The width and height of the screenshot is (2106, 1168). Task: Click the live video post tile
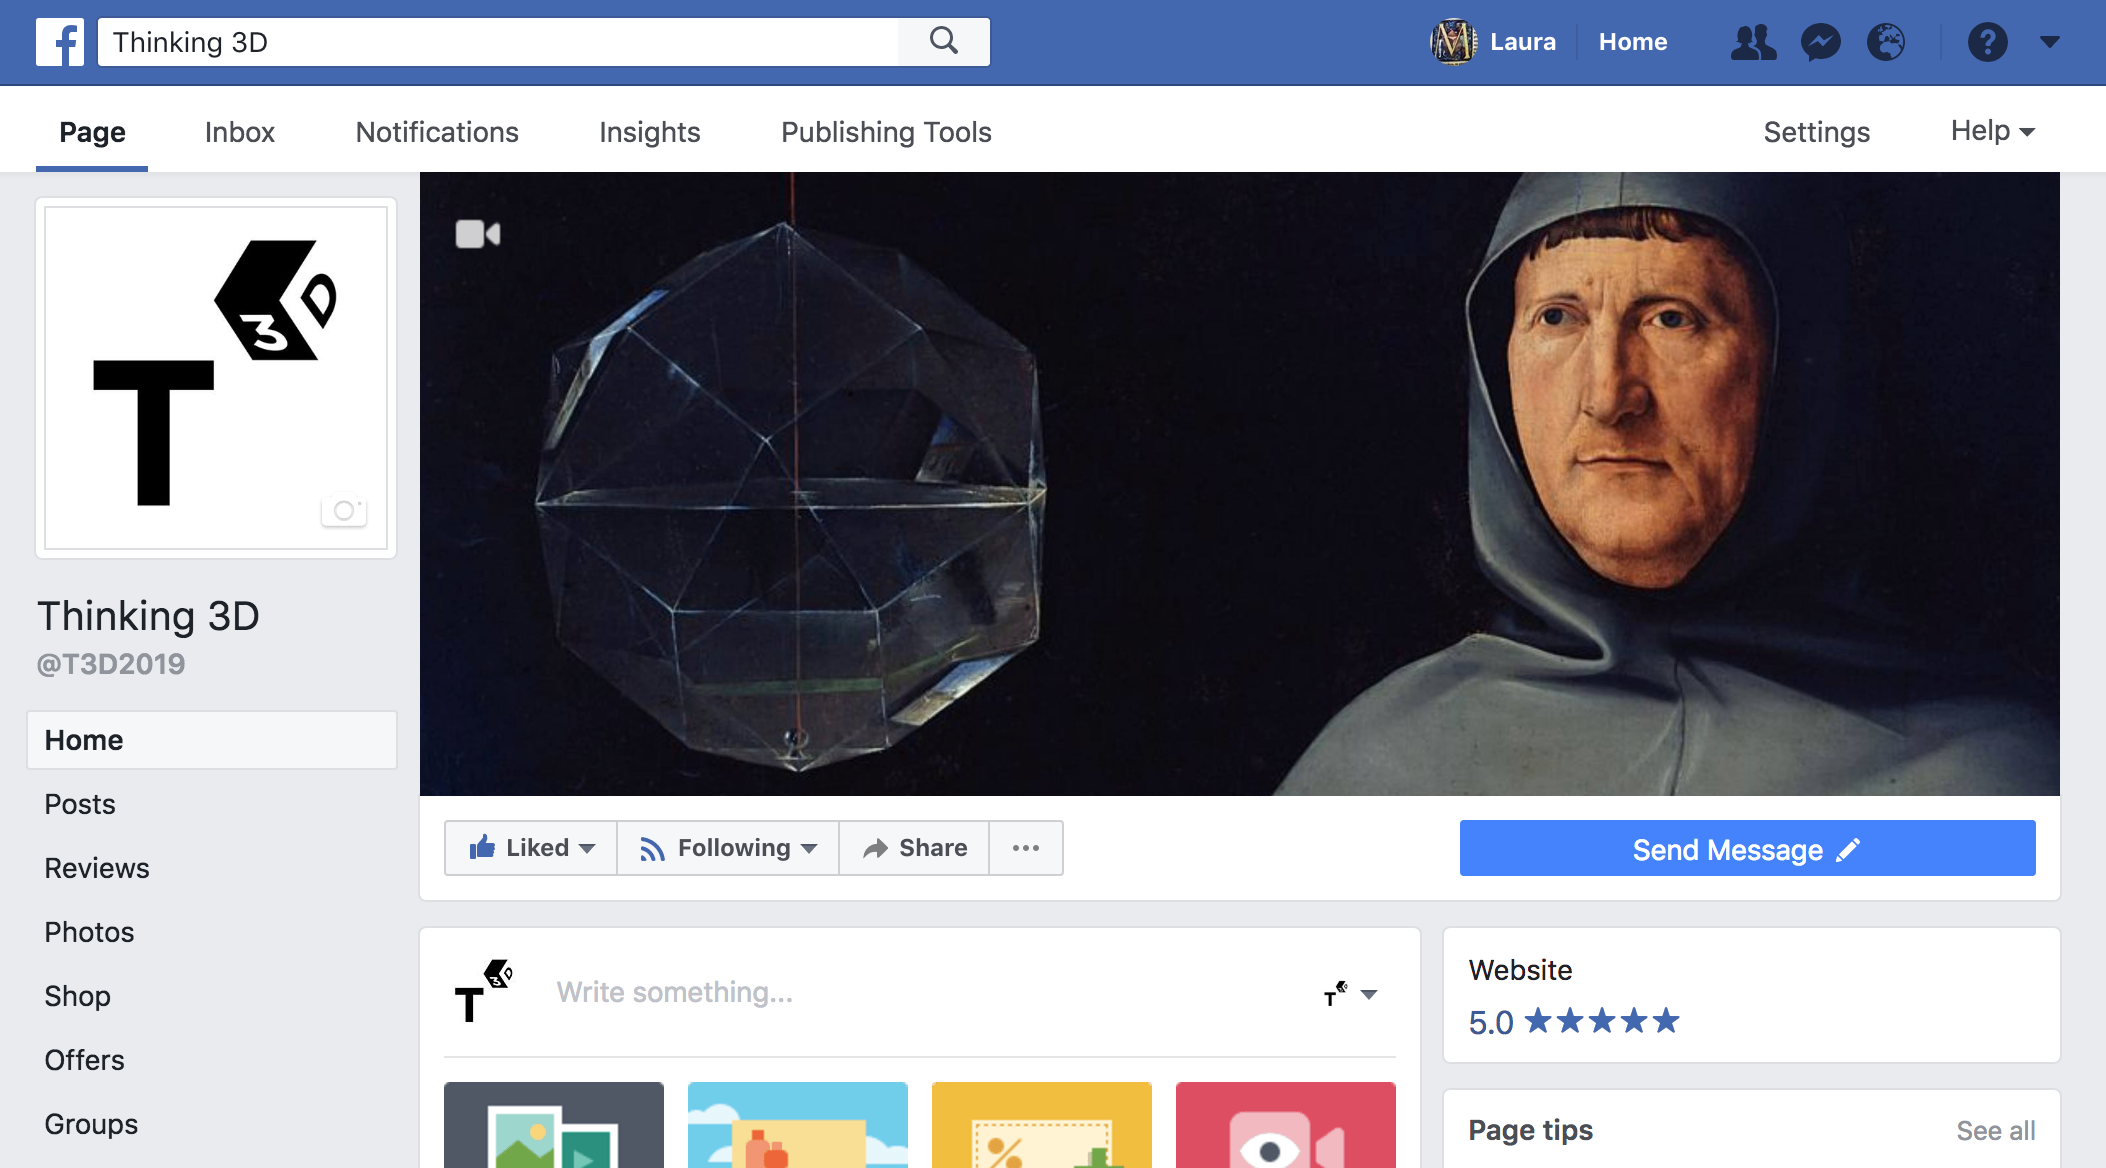[1286, 1125]
